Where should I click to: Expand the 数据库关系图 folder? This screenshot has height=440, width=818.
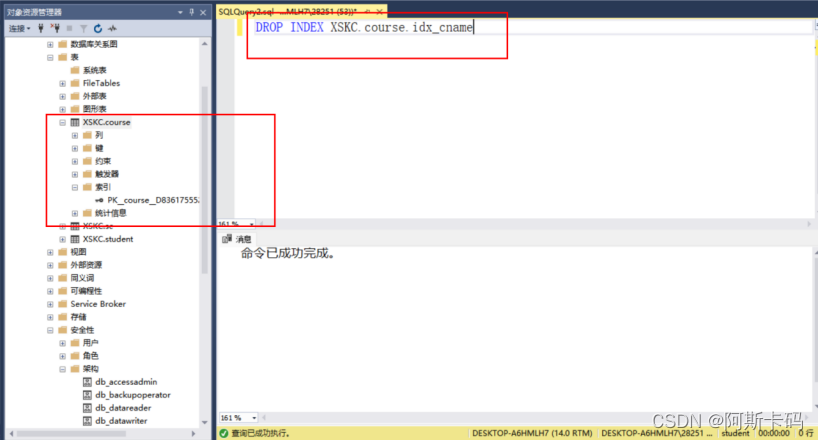click(50, 44)
